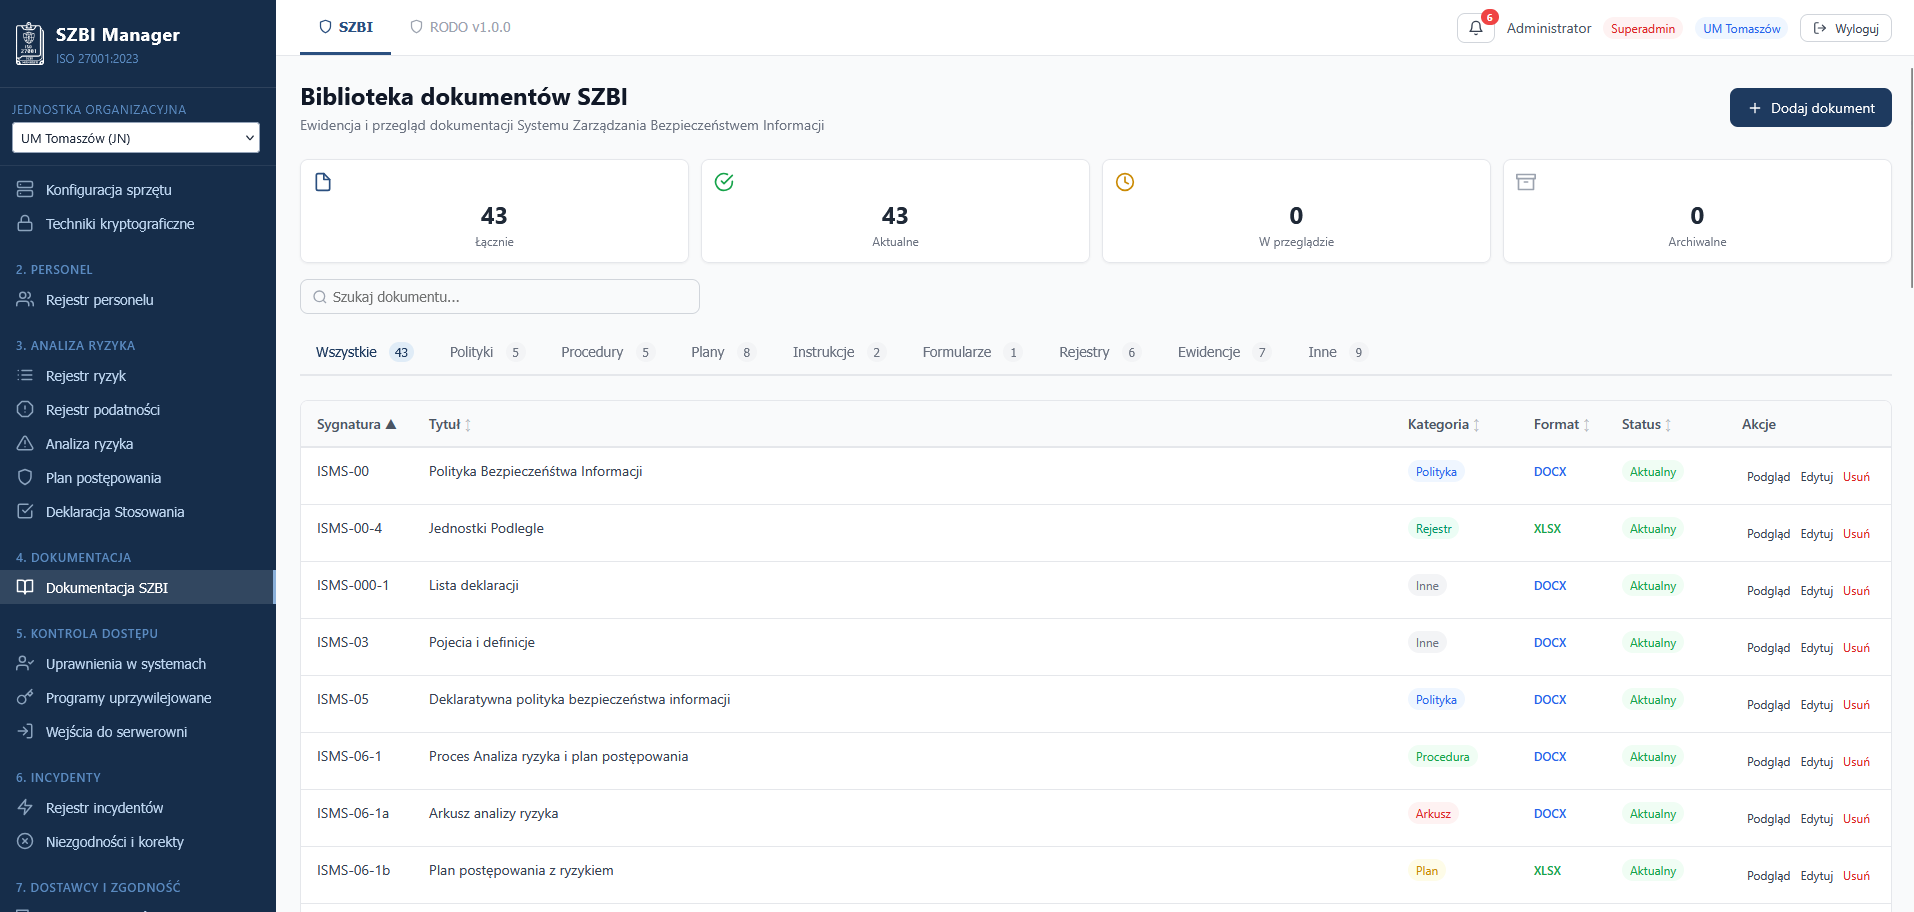Screen dimensions: 1914x912
Task: Click plus icon in Dodaj dokument button
Action: click(x=1754, y=108)
